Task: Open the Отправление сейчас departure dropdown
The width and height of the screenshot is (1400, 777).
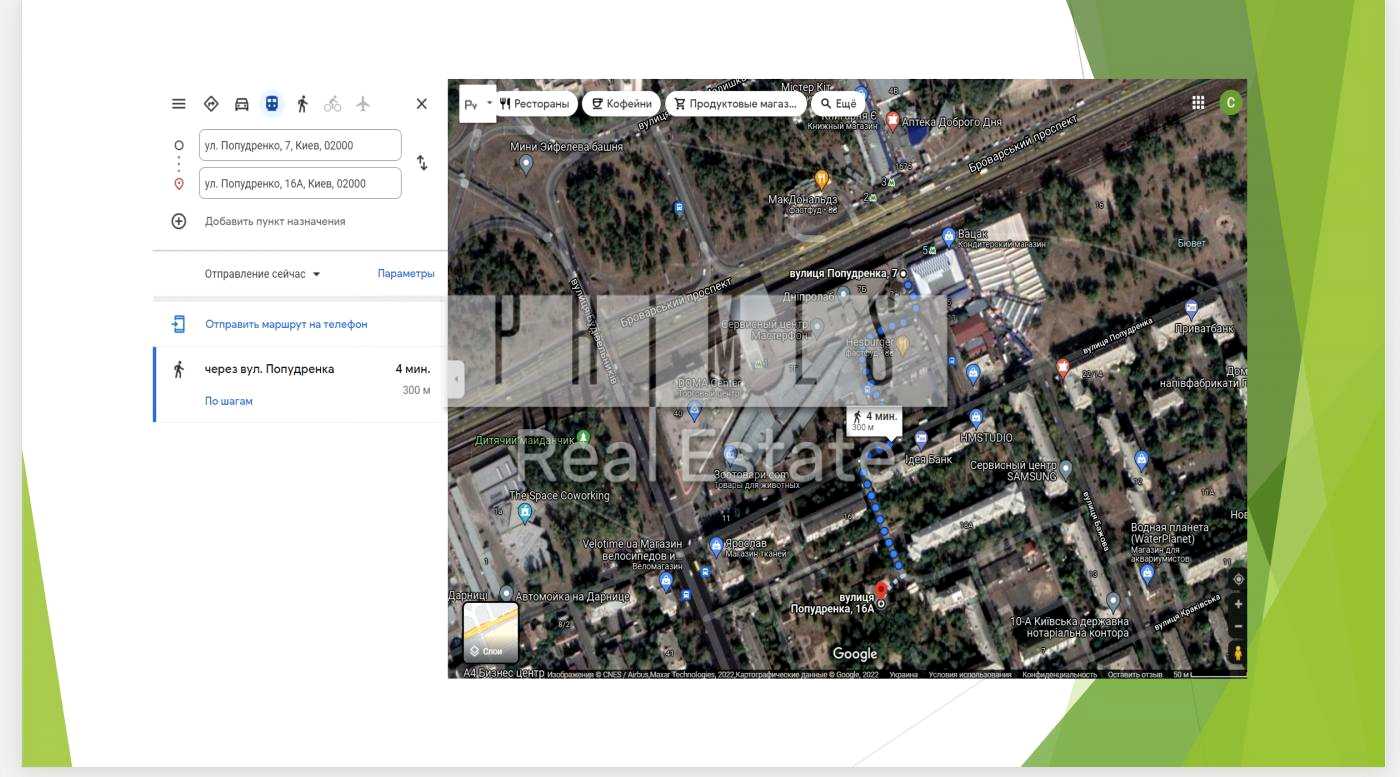Action: tap(263, 274)
